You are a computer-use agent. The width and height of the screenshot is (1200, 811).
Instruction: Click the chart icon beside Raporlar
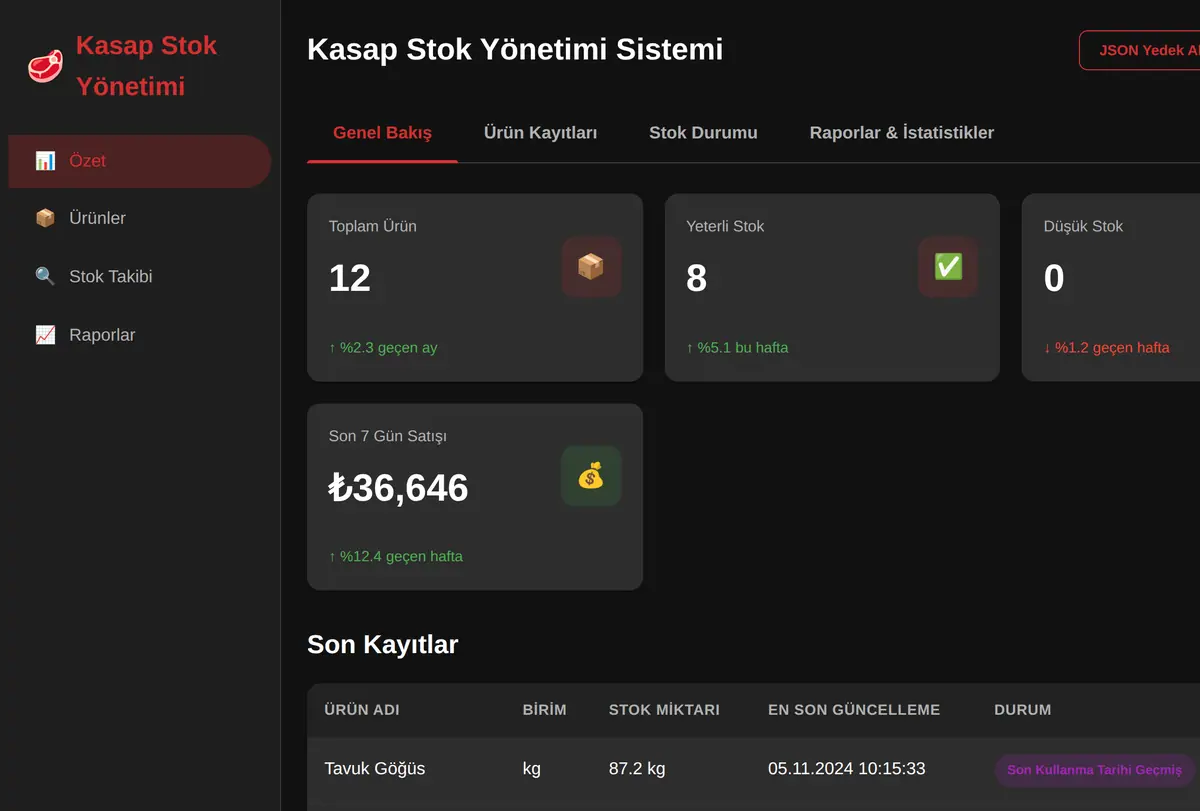(x=45, y=335)
